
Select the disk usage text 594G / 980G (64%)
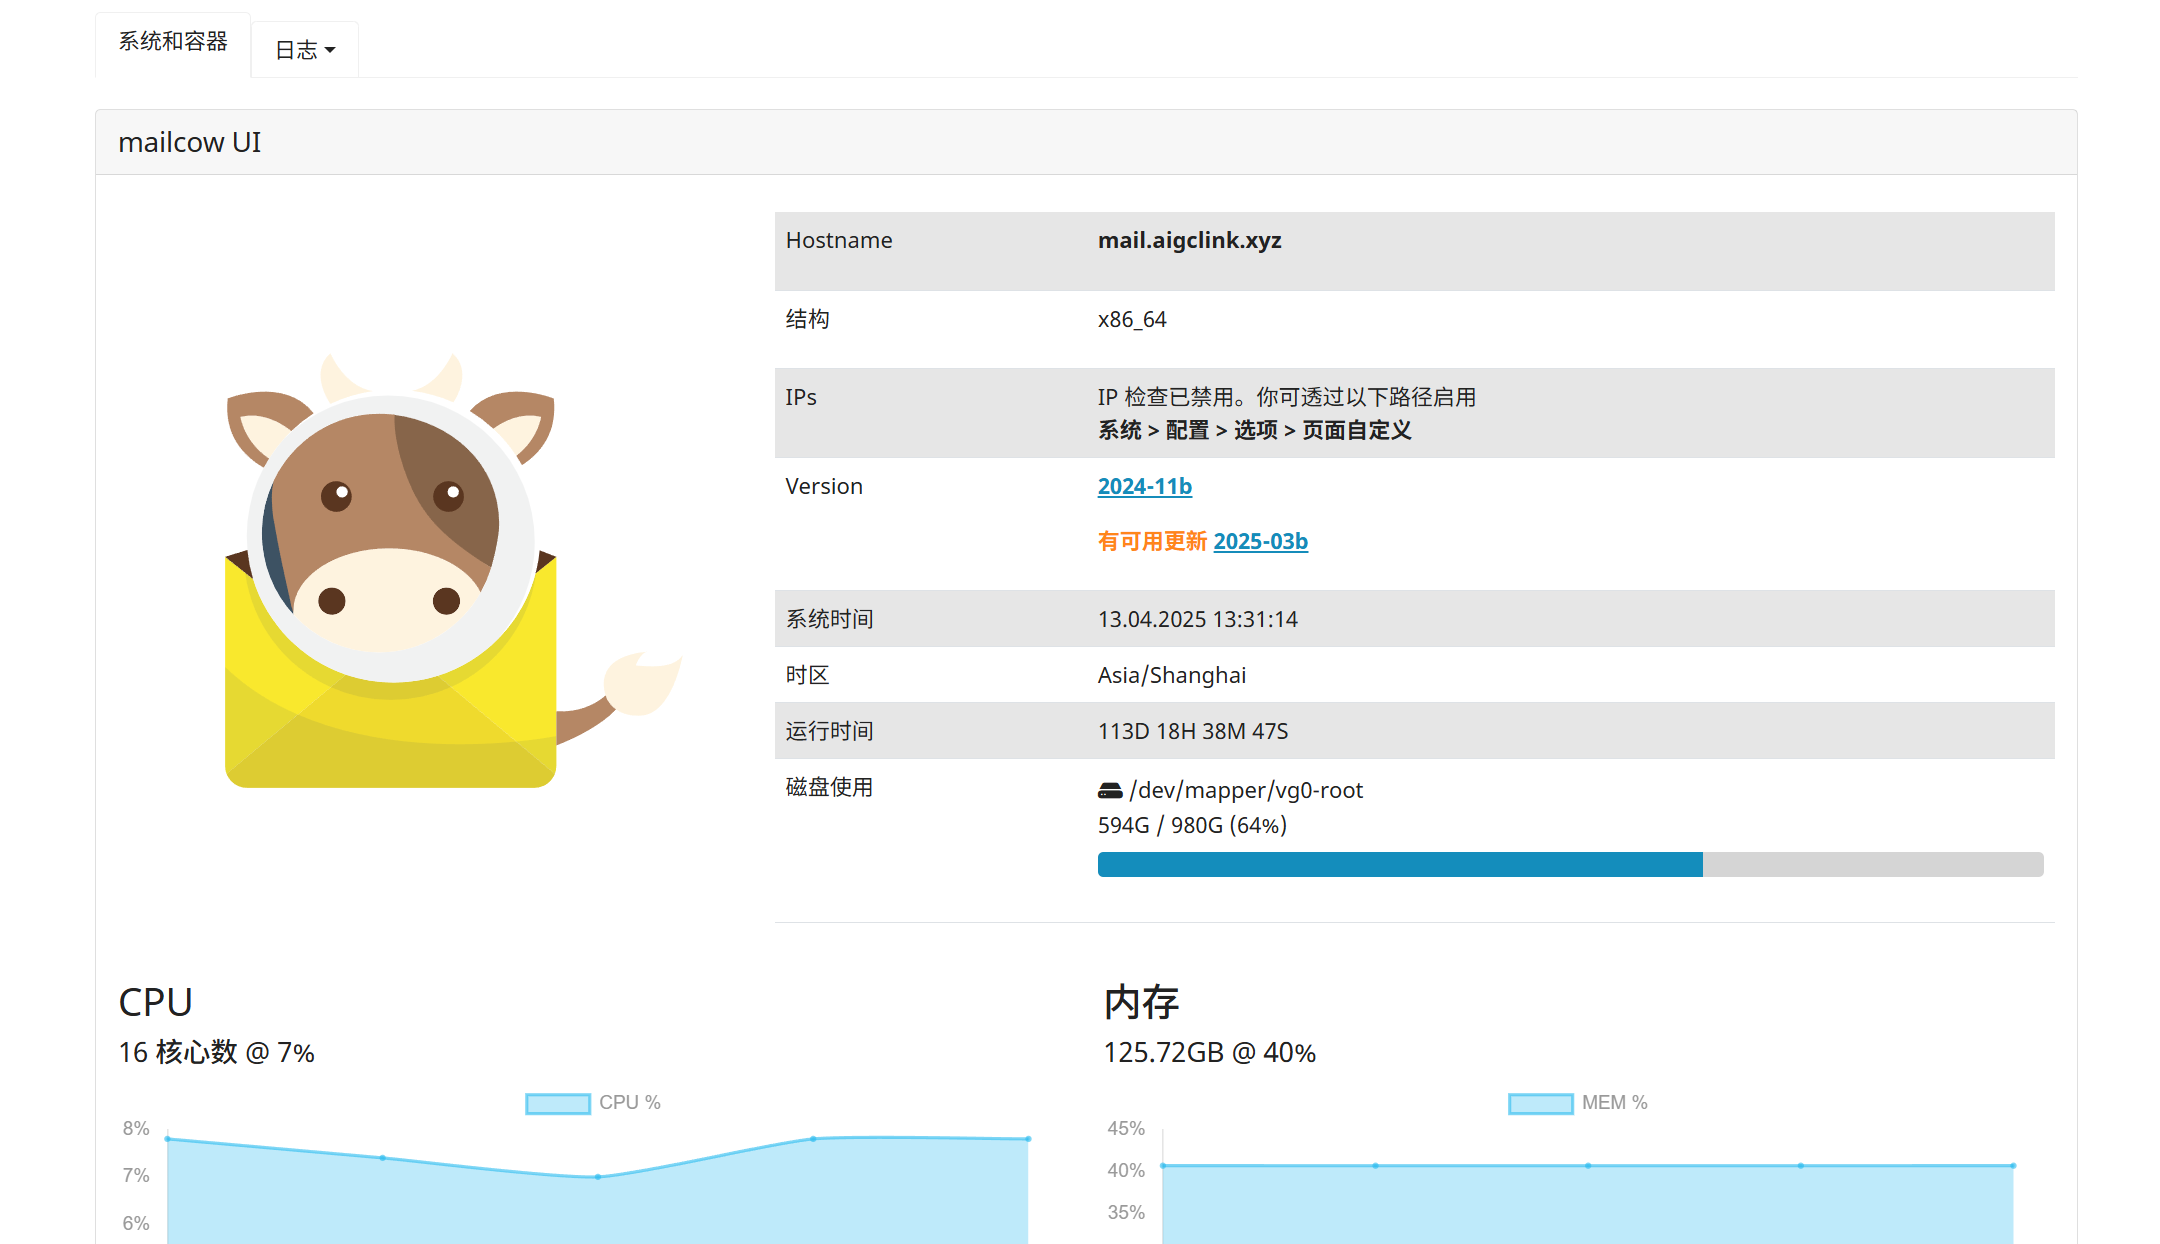(x=1192, y=825)
